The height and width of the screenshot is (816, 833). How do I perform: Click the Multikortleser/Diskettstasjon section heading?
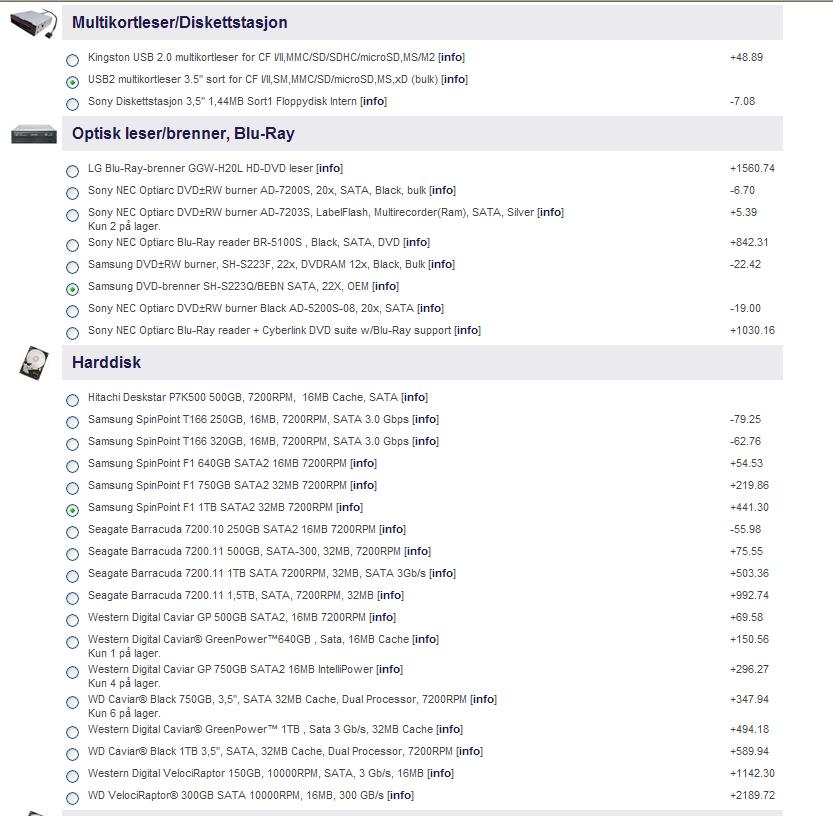[x=180, y=23]
